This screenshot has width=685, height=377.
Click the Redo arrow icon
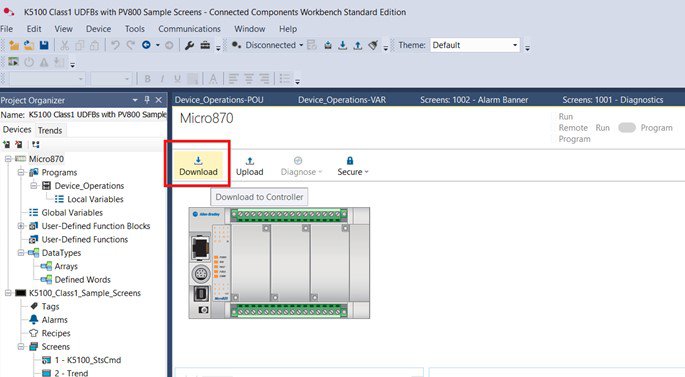coord(130,45)
